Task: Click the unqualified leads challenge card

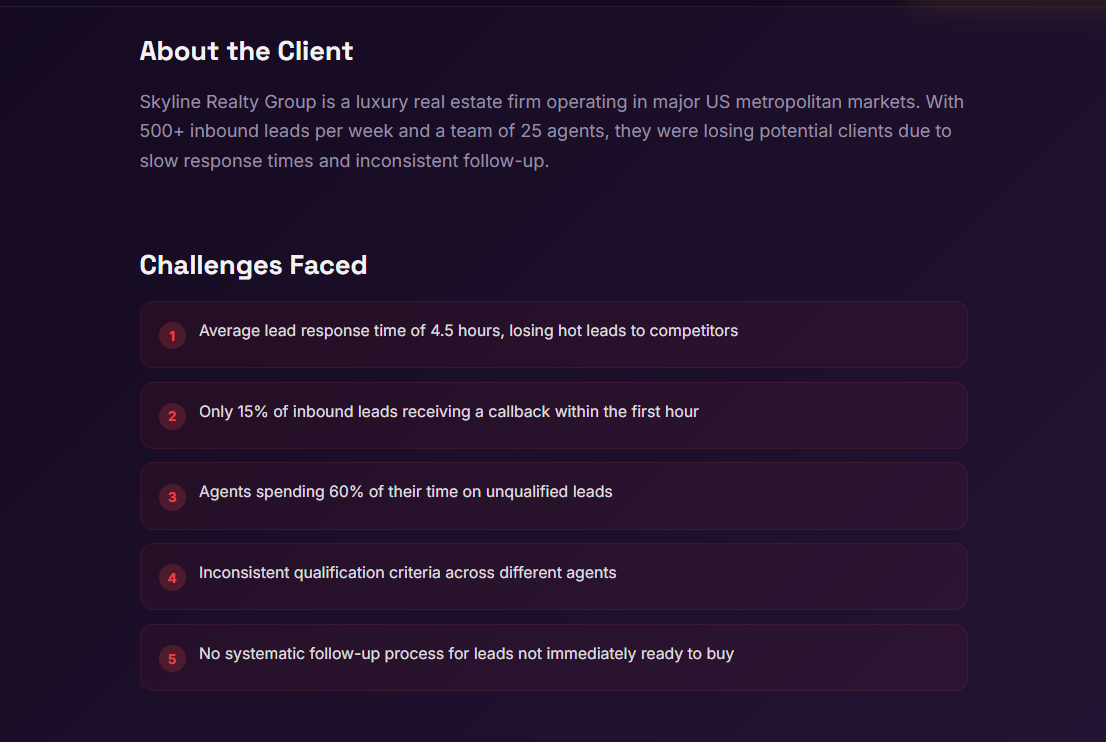Action: tap(553, 496)
